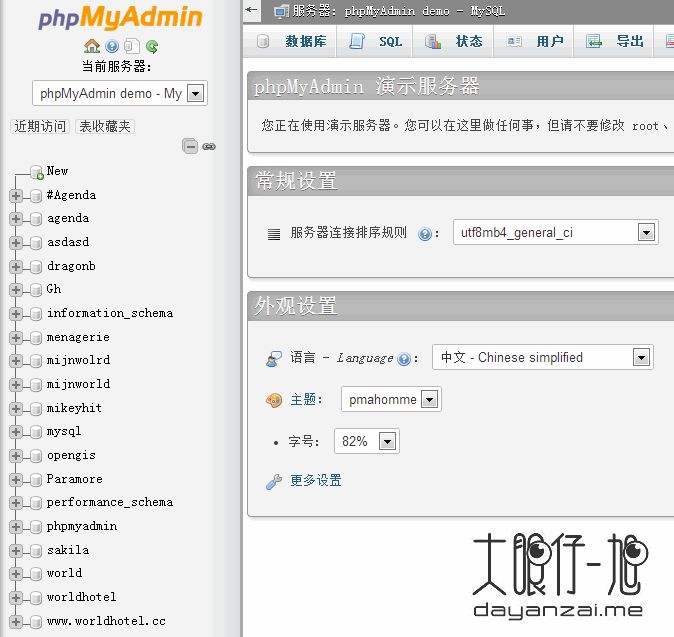
Task: Expand the worldhotel database node
Action: 15,598
